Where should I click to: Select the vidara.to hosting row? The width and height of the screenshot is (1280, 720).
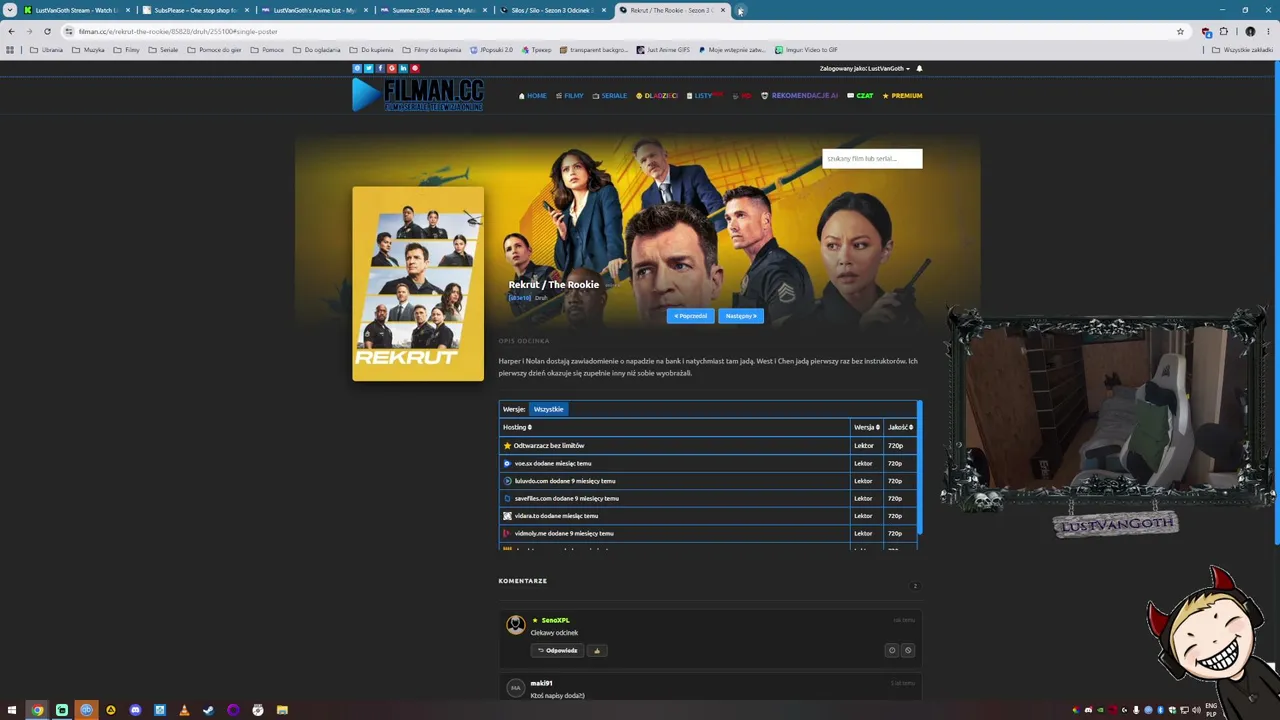tap(708, 516)
